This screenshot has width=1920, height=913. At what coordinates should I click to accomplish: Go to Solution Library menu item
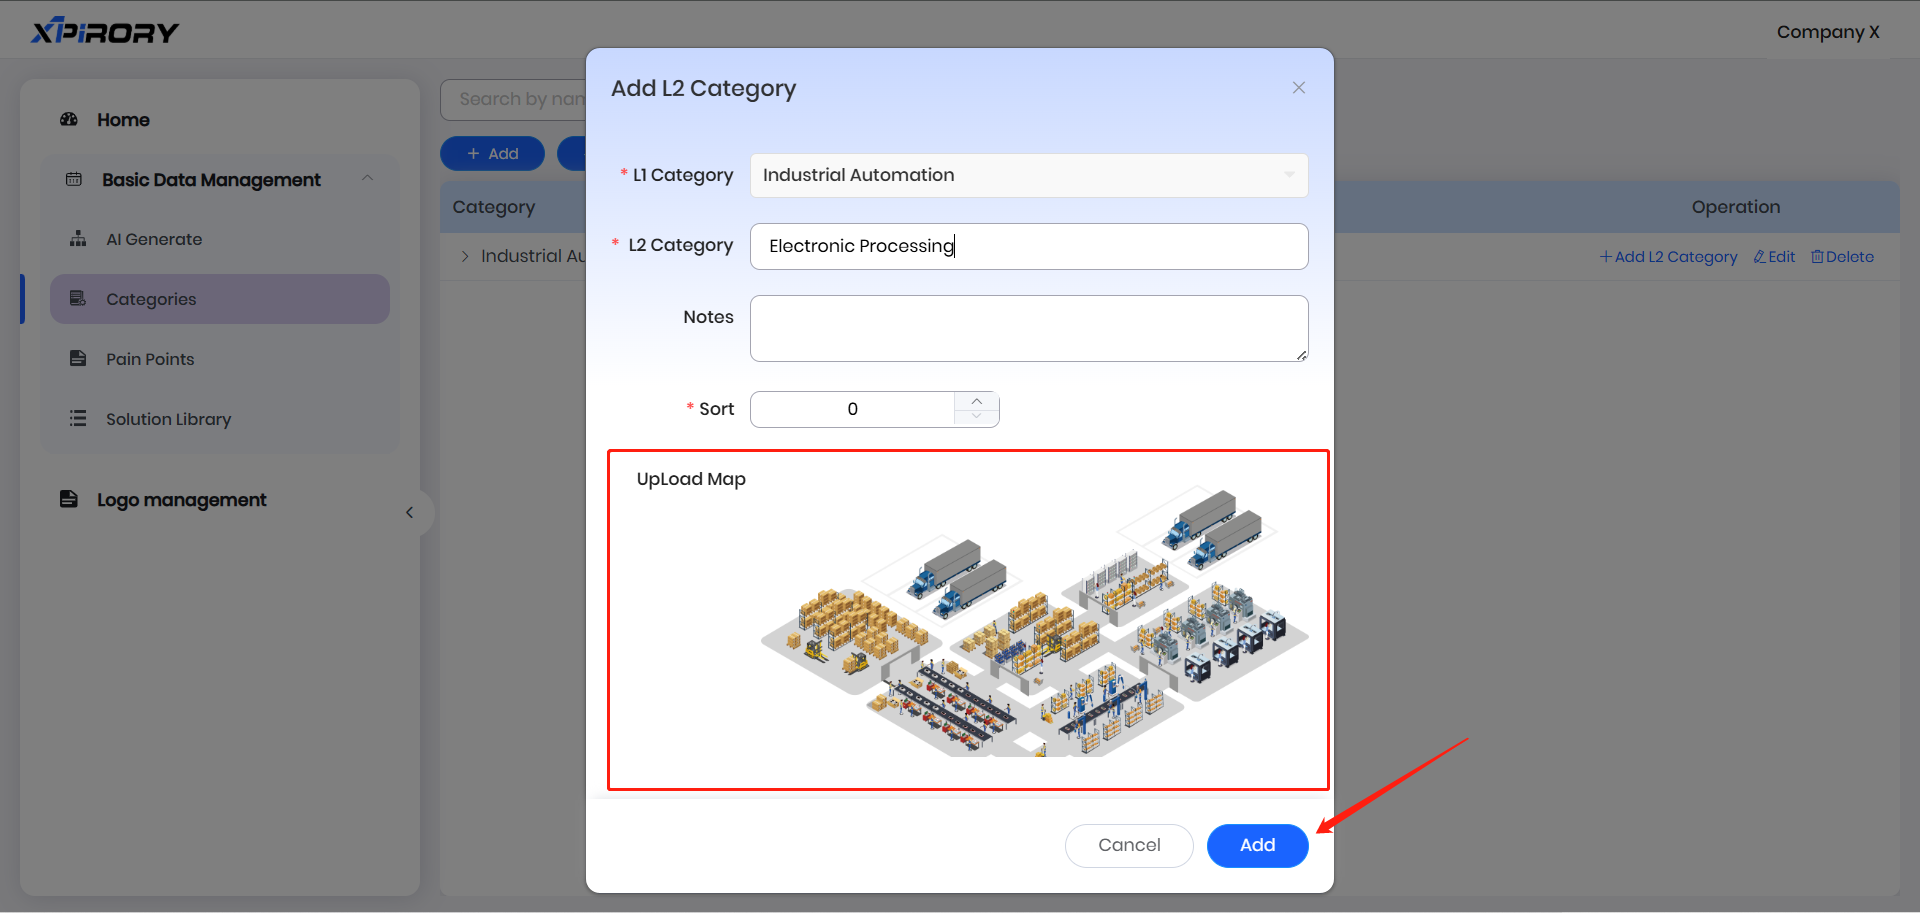point(168,419)
